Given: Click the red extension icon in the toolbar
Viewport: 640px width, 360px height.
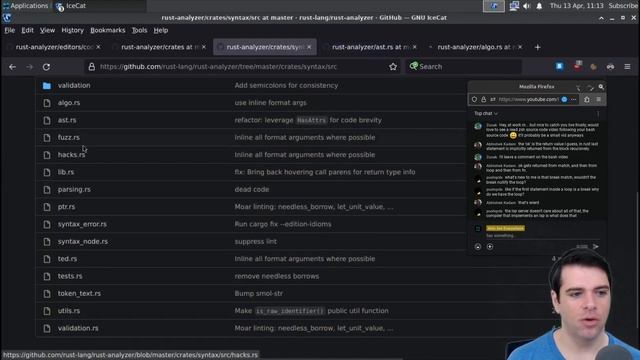Looking at the screenshot, I should click(577, 66).
